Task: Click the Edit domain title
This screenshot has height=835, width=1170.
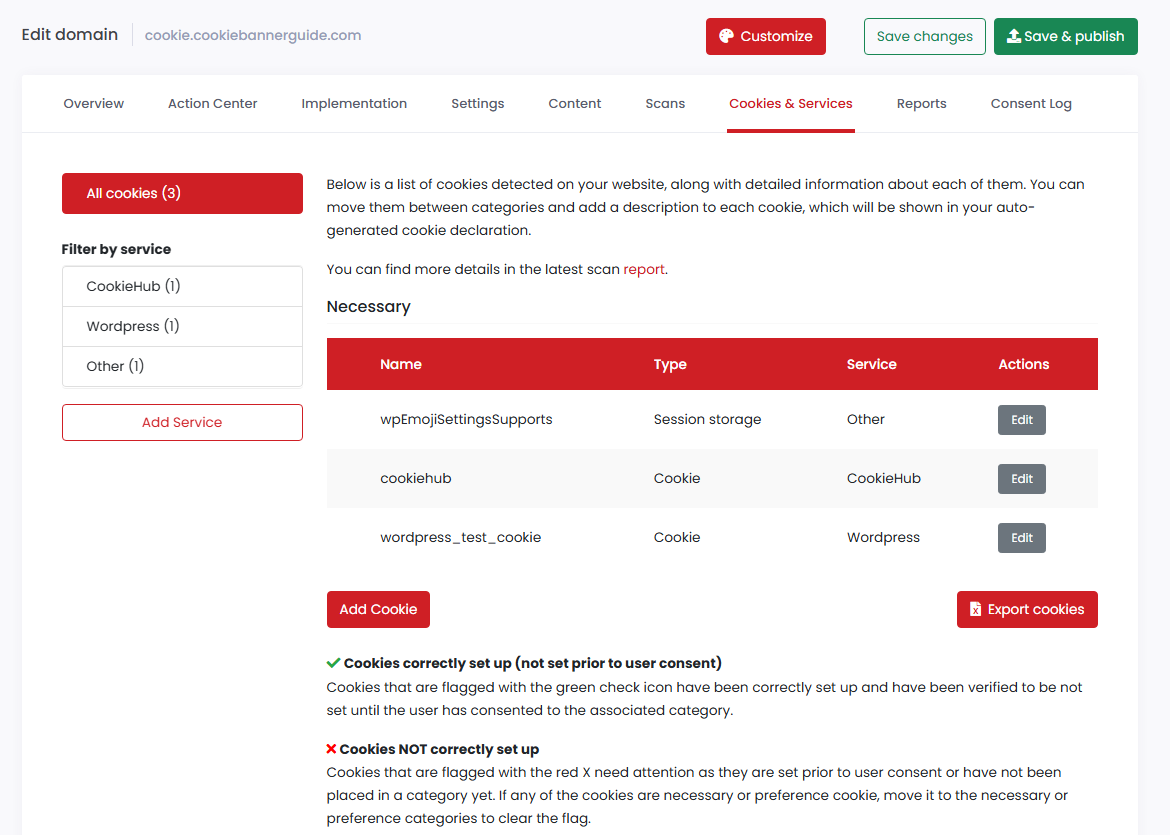Action: coord(69,34)
